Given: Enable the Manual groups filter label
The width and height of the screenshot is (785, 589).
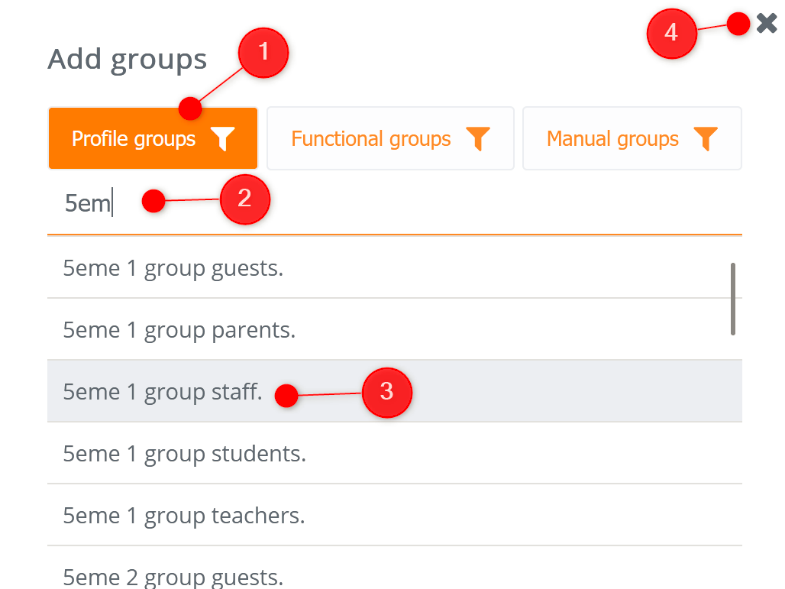Looking at the screenshot, I should click(x=612, y=139).
